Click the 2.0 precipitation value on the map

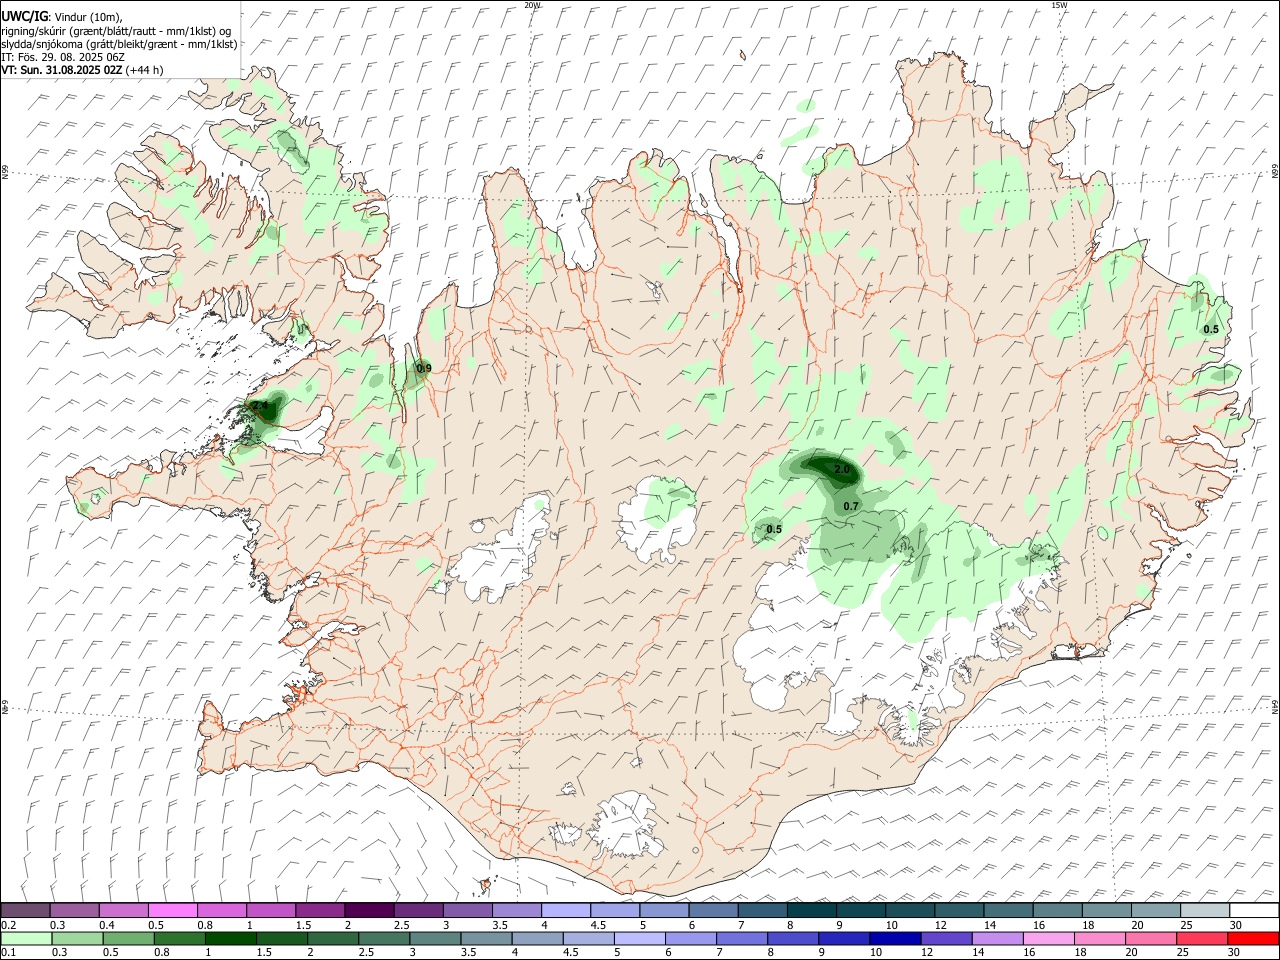[842, 470]
